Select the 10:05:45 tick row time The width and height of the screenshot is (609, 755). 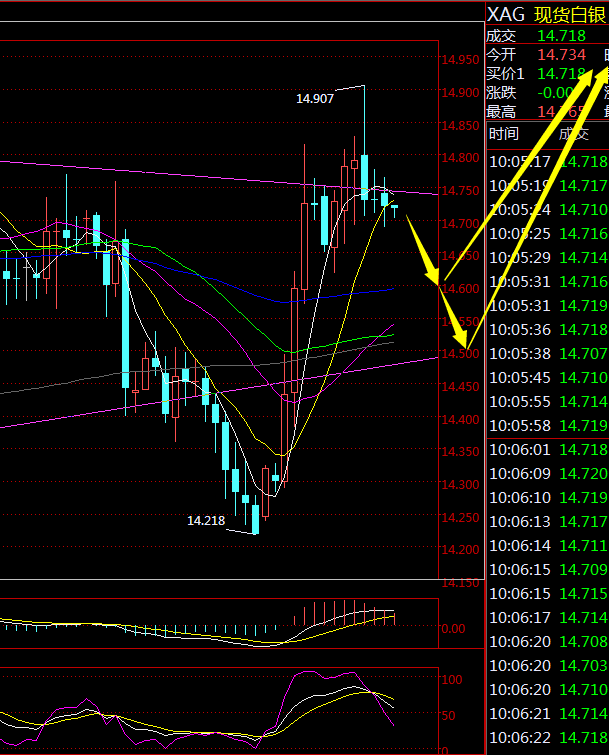point(519,378)
